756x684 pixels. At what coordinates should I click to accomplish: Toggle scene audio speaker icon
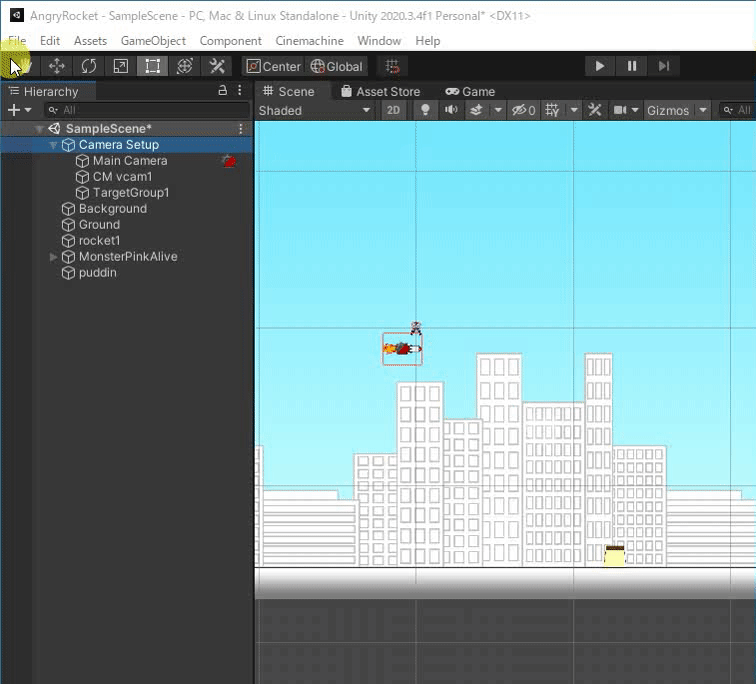451,110
